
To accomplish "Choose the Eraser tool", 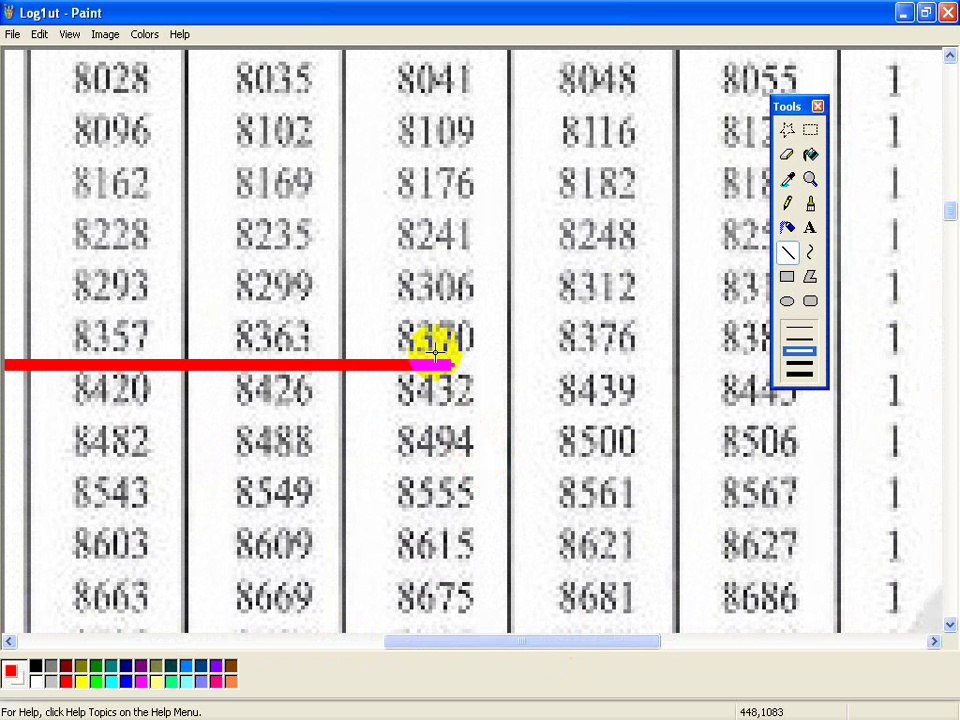I will coord(787,154).
